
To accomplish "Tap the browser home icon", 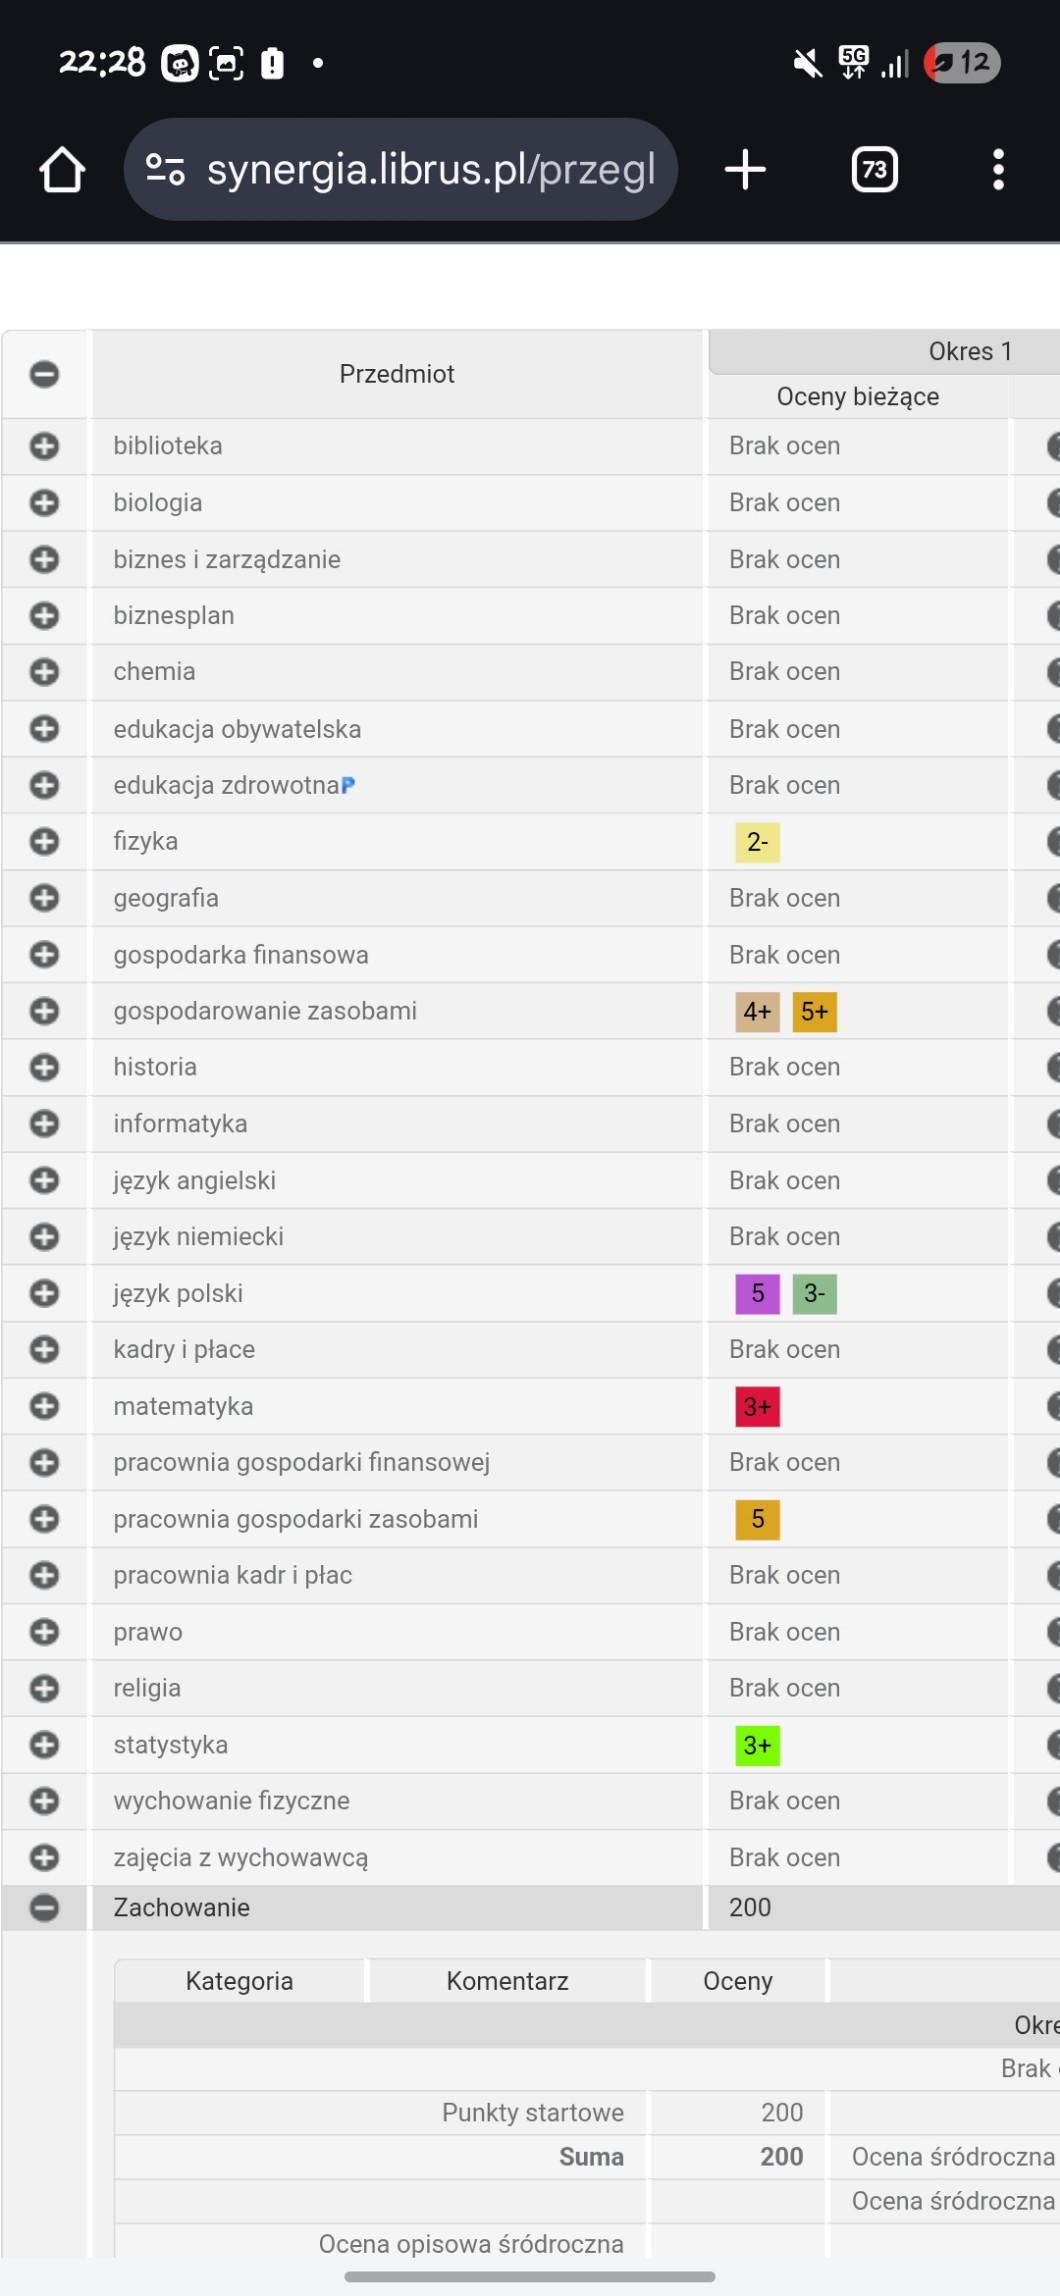I will click(x=62, y=170).
